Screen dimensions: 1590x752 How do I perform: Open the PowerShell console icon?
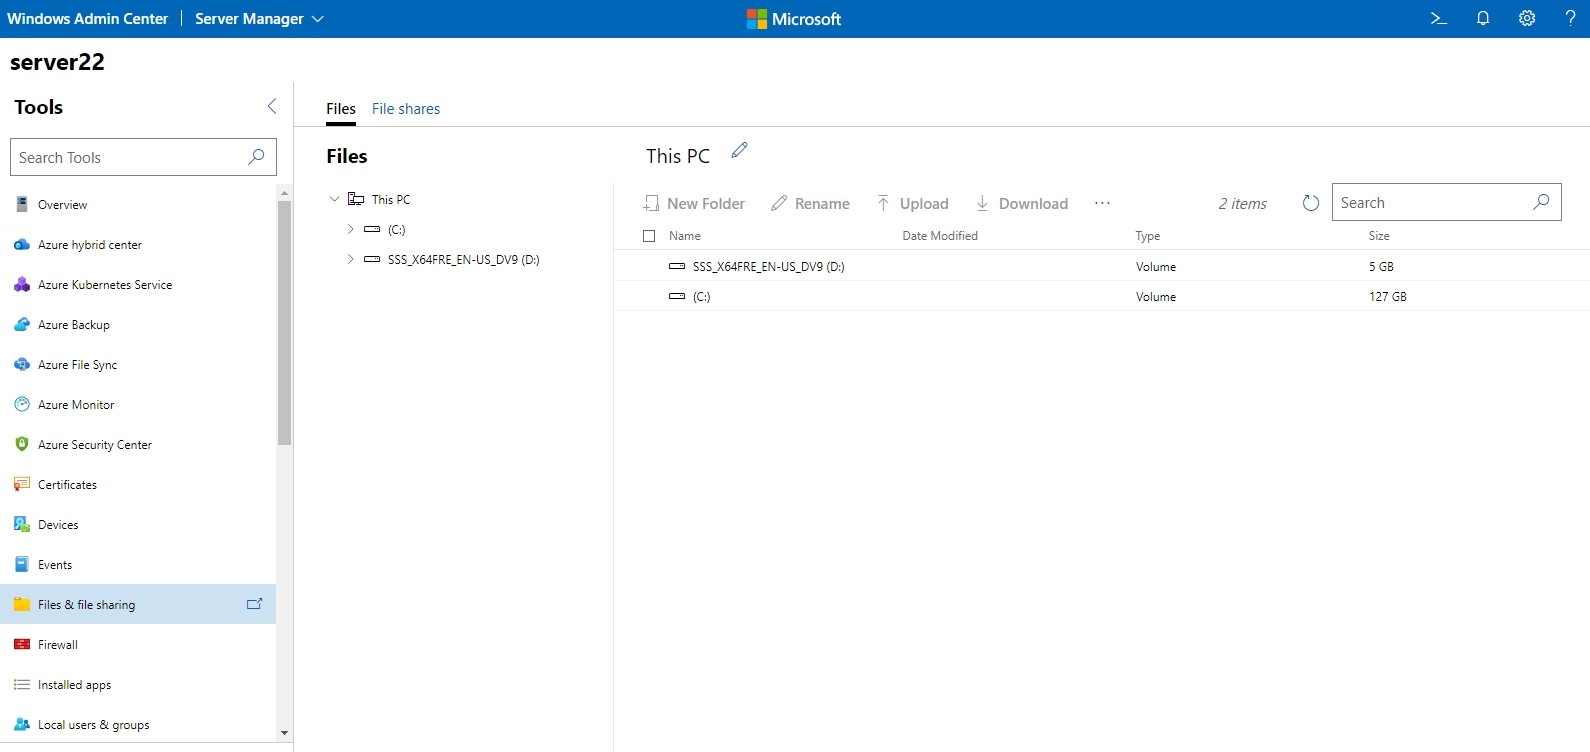(1438, 18)
